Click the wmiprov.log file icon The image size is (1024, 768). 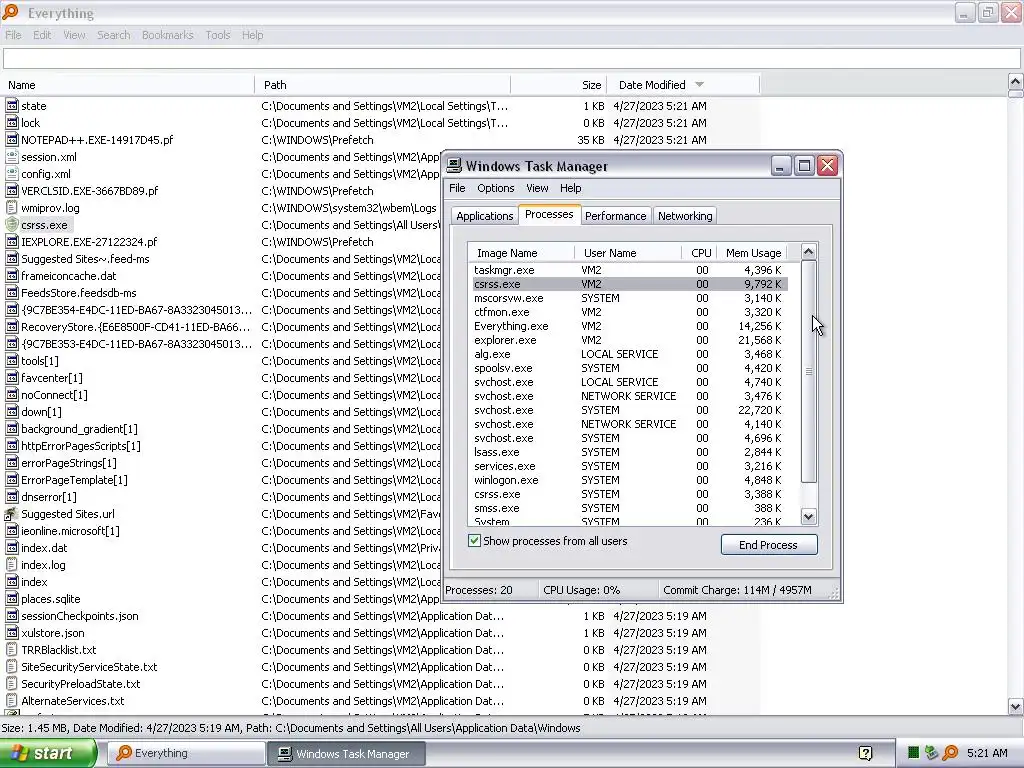12,208
